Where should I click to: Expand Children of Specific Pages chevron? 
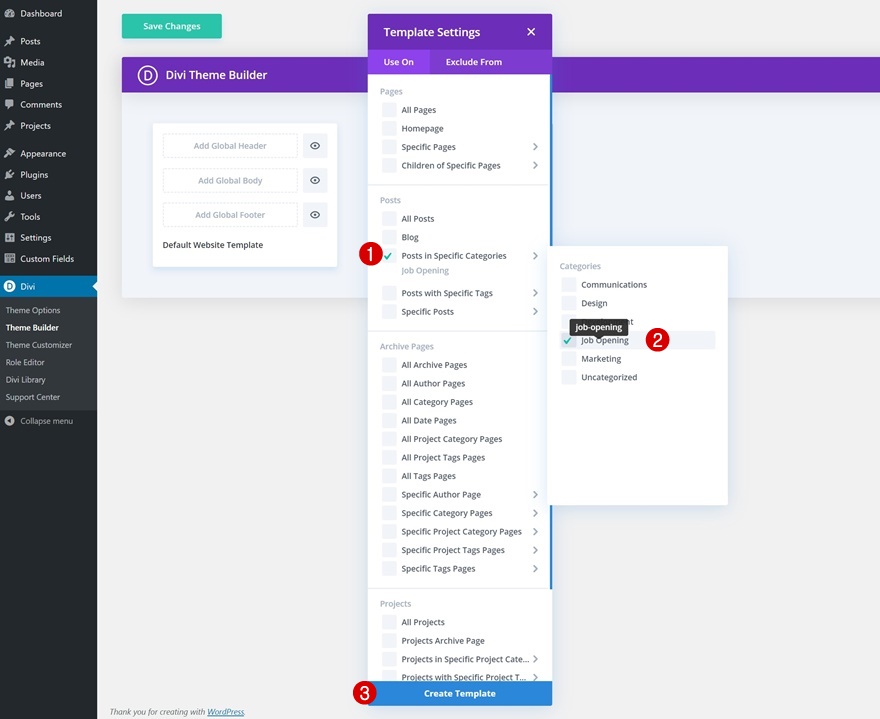click(x=535, y=166)
